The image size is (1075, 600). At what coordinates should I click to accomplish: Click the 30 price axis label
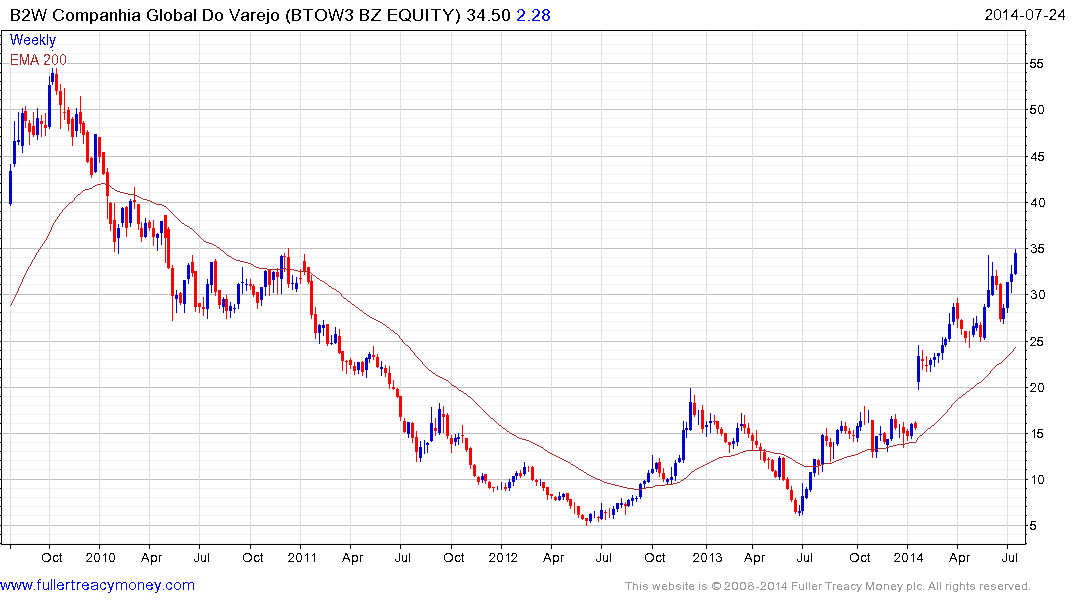1037,295
